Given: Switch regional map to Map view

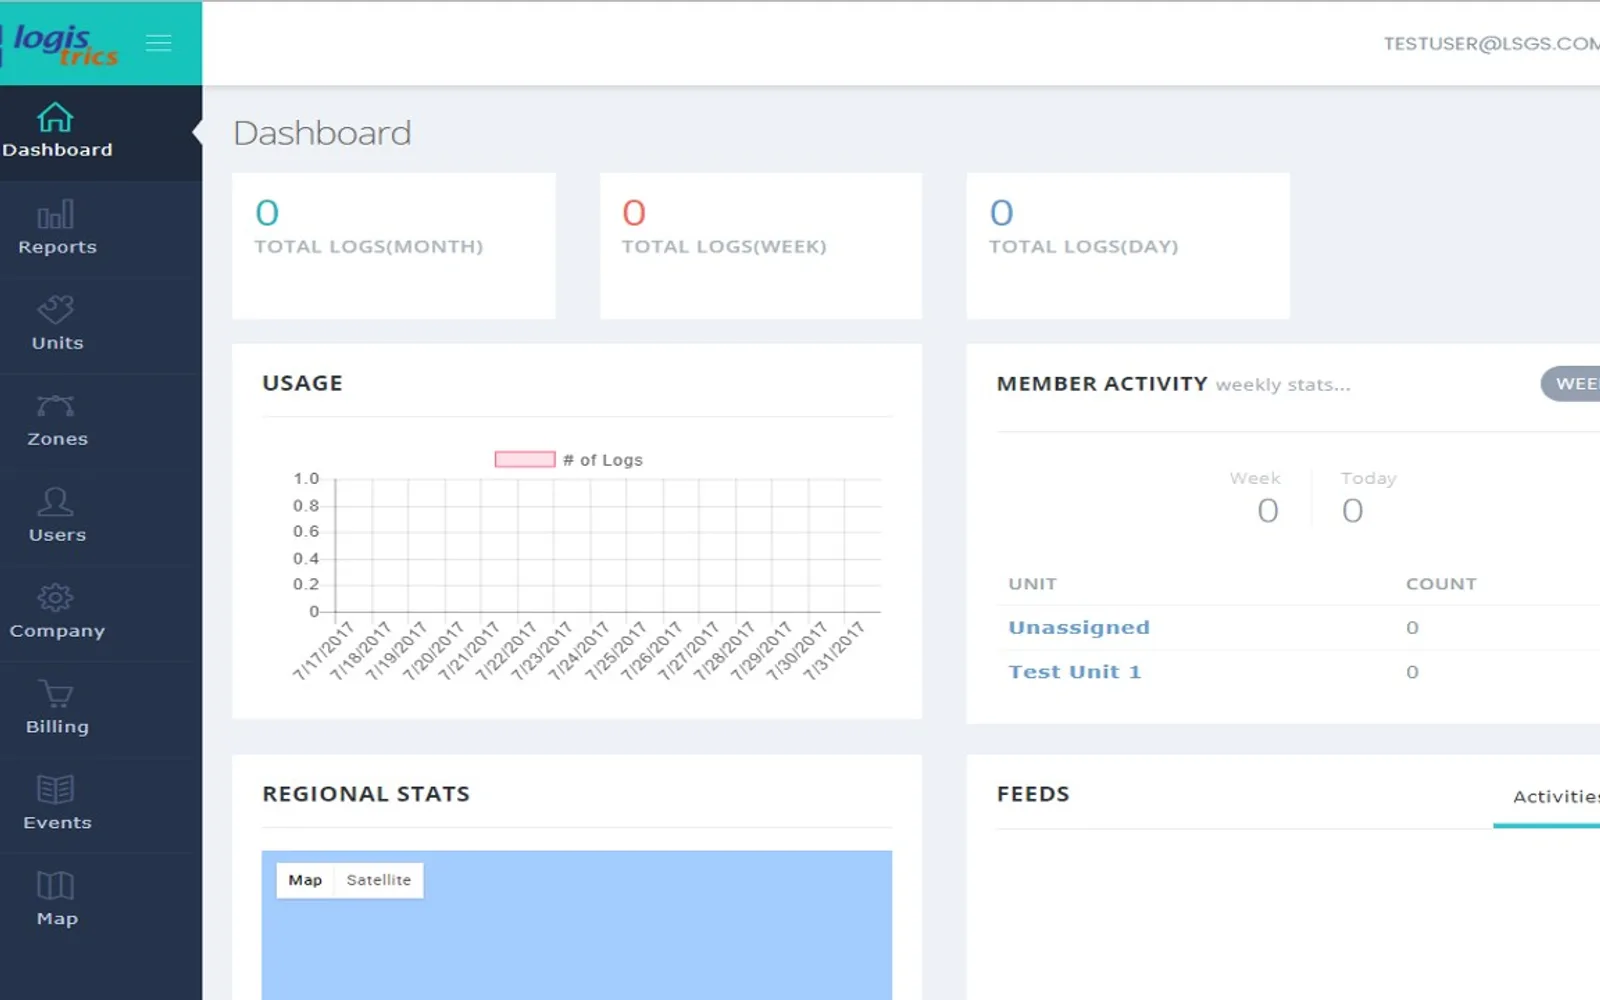Looking at the screenshot, I should click(x=305, y=880).
